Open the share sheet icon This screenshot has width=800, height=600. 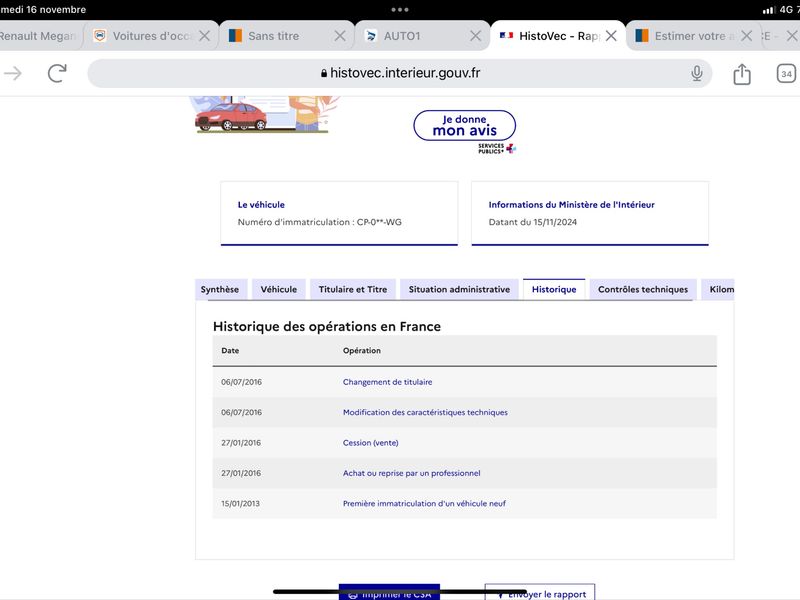pos(742,74)
